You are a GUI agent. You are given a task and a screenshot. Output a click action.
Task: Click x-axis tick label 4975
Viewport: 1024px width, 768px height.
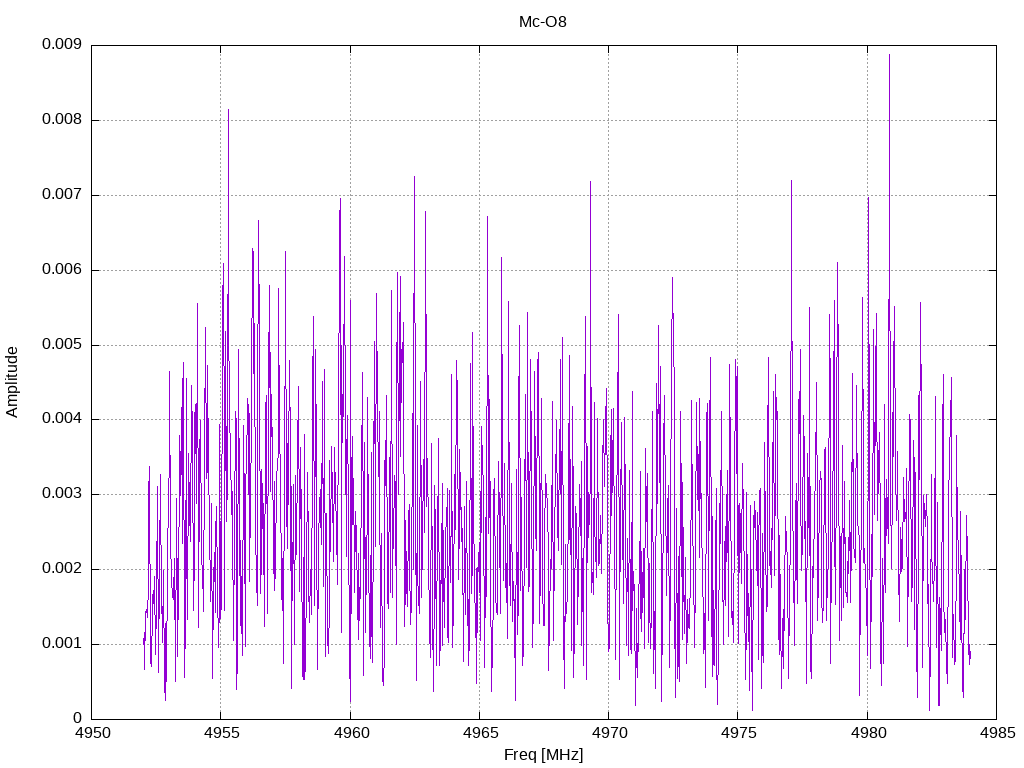point(738,733)
